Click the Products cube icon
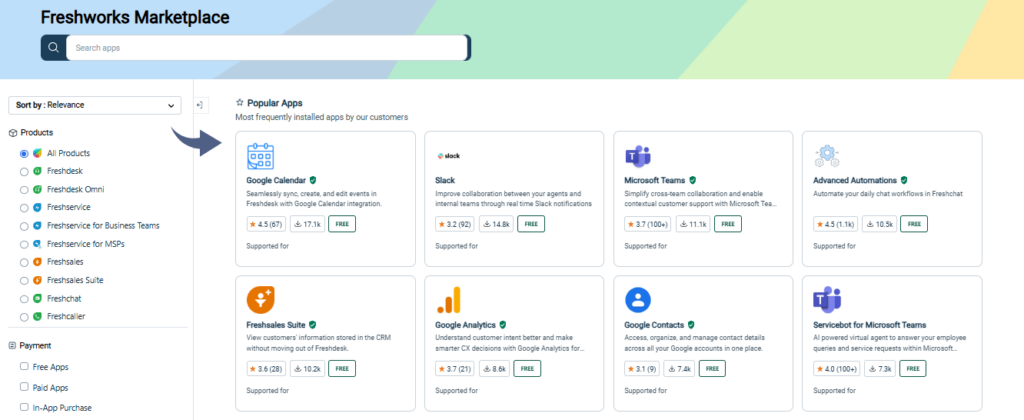This screenshot has height=420, width=1024. click(12, 133)
